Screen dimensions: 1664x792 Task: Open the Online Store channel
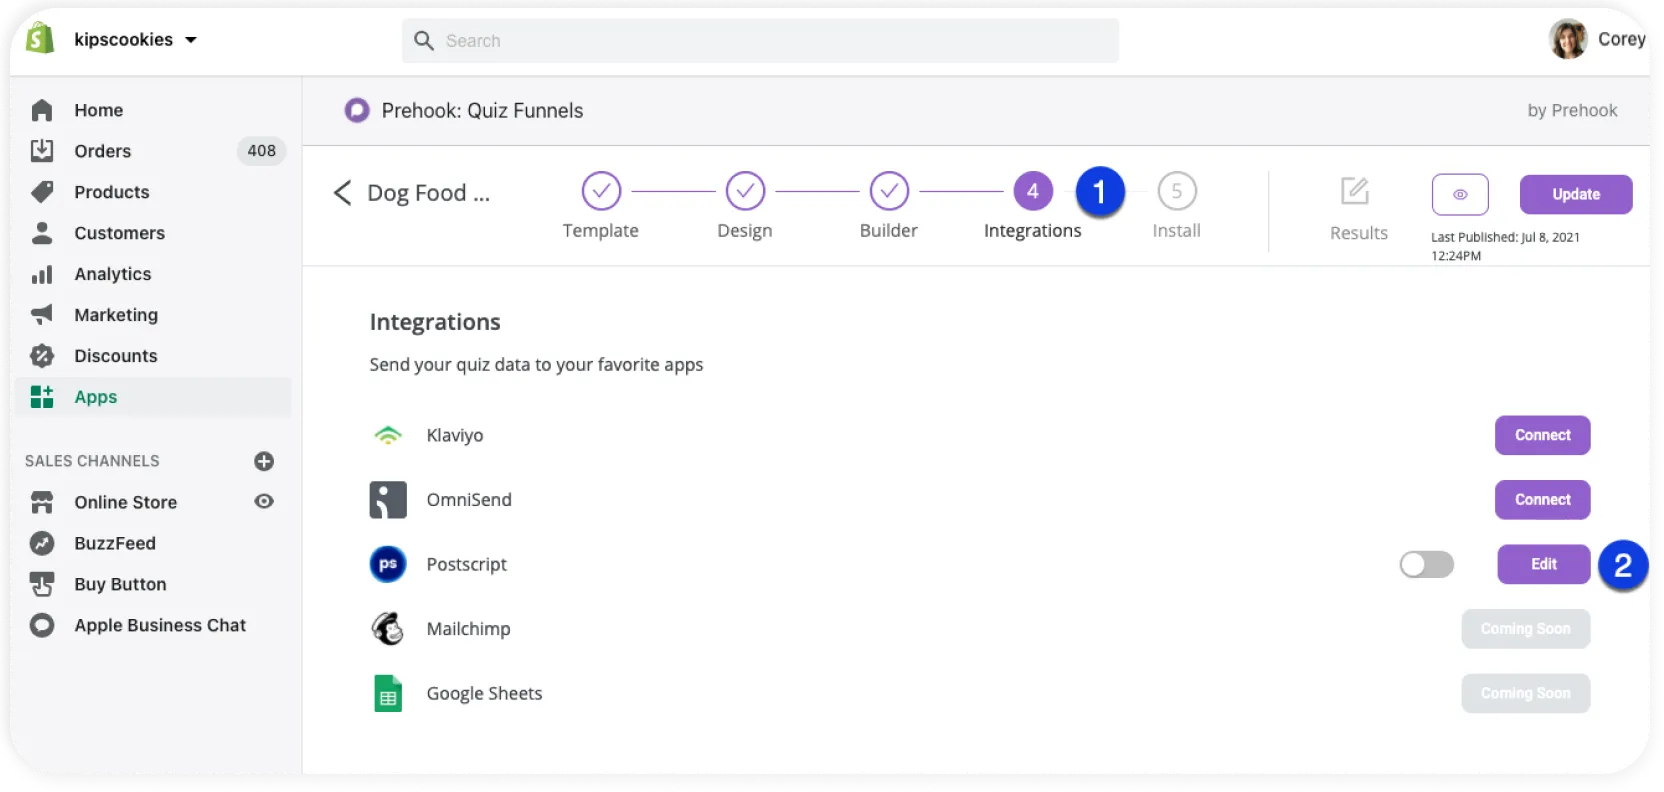click(x=125, y=502)
